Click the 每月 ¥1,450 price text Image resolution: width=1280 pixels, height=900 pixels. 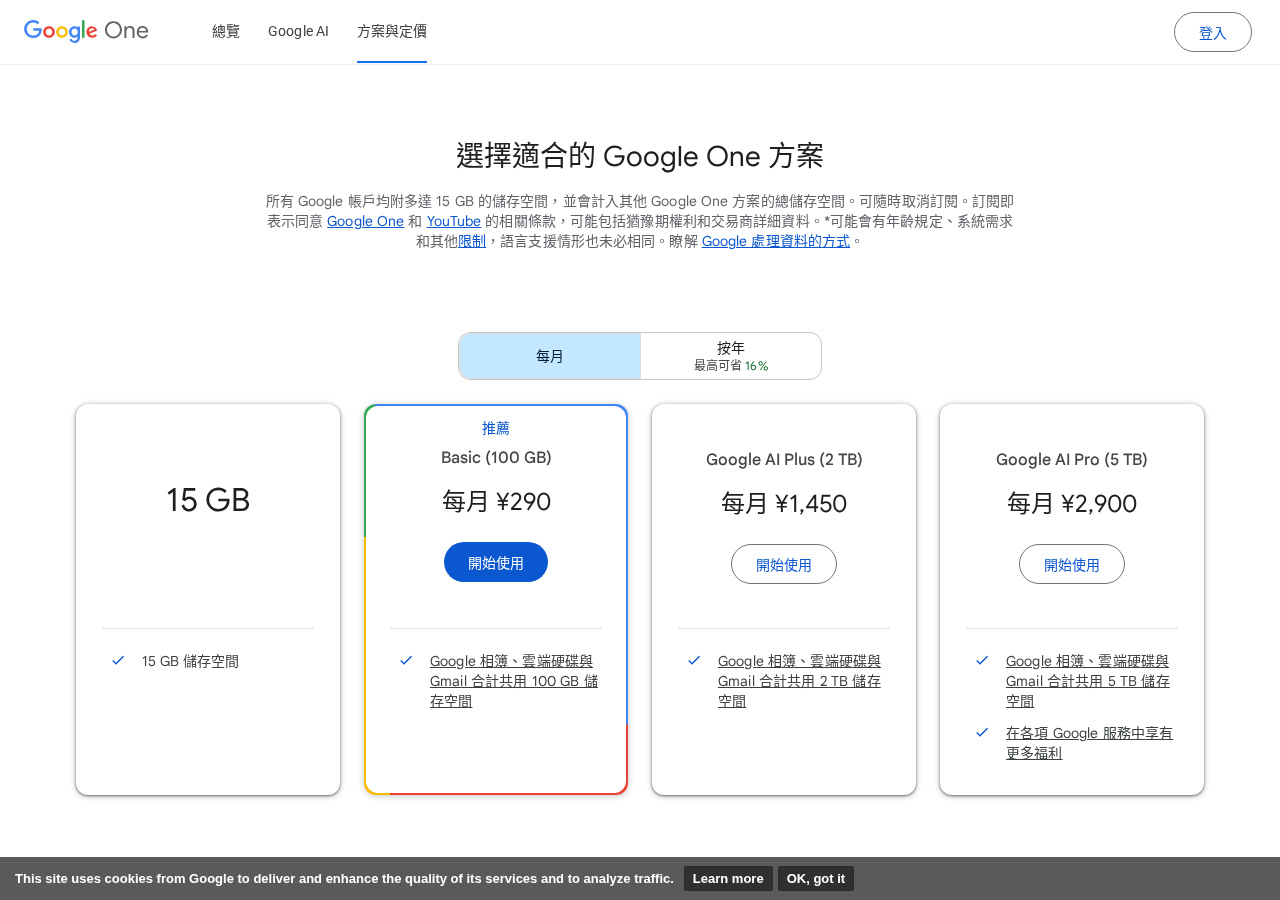[784, 503]
